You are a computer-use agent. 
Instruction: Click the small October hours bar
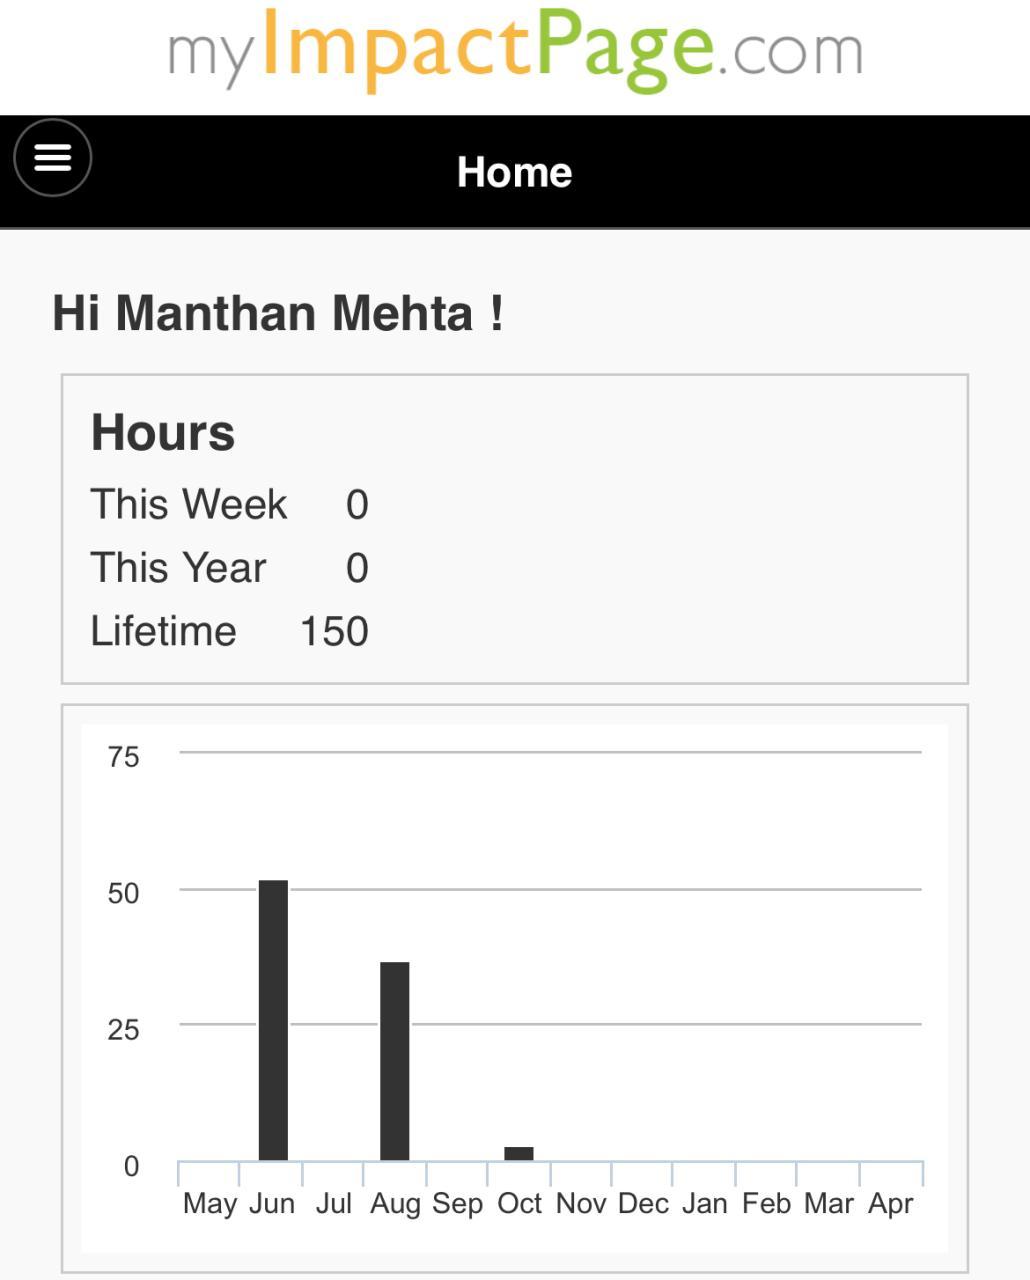click(518, 1153)
